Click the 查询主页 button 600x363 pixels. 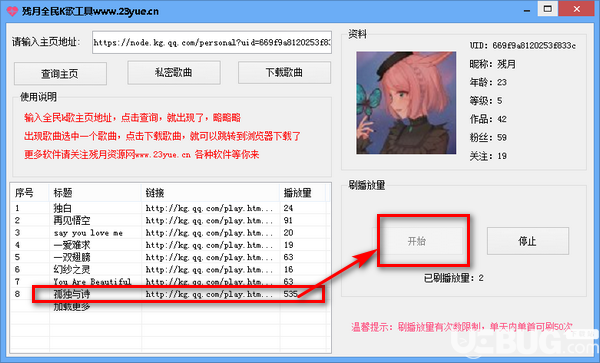[x=60, y=73]
